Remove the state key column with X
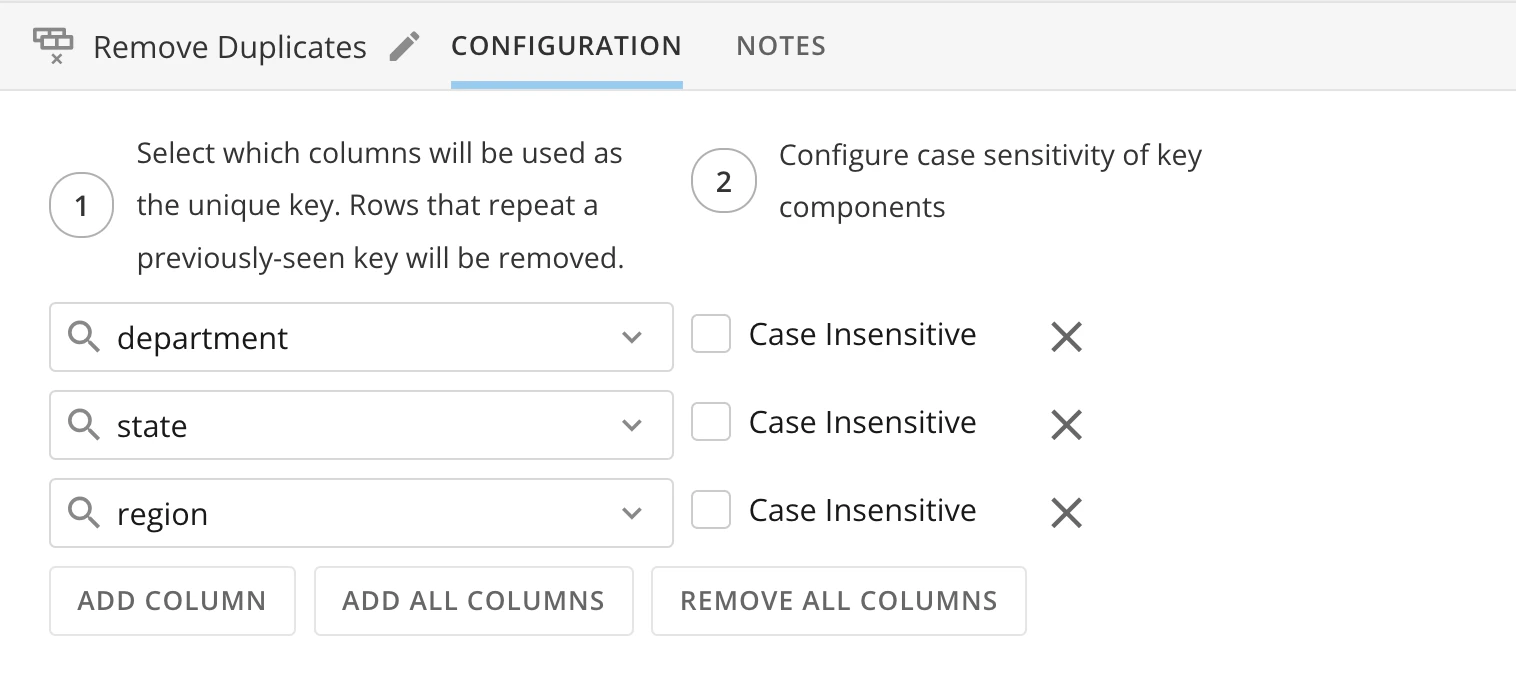Image resolution: width=1516 pixels, height=692 pixels. 1067,425
